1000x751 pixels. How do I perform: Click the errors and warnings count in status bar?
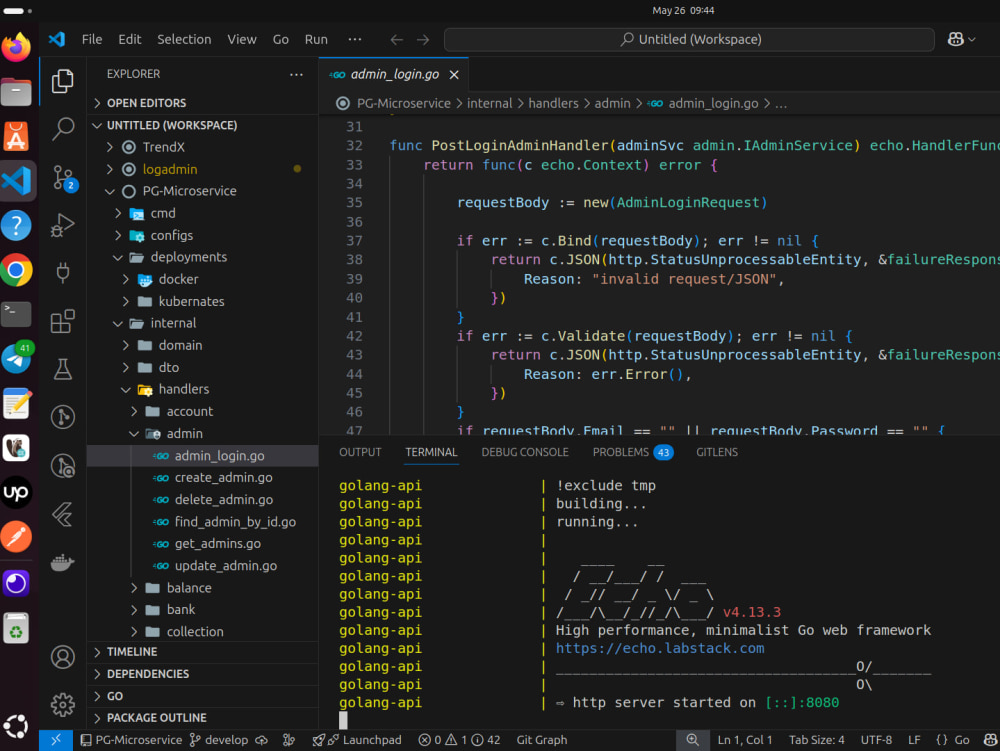coord(459,740)
